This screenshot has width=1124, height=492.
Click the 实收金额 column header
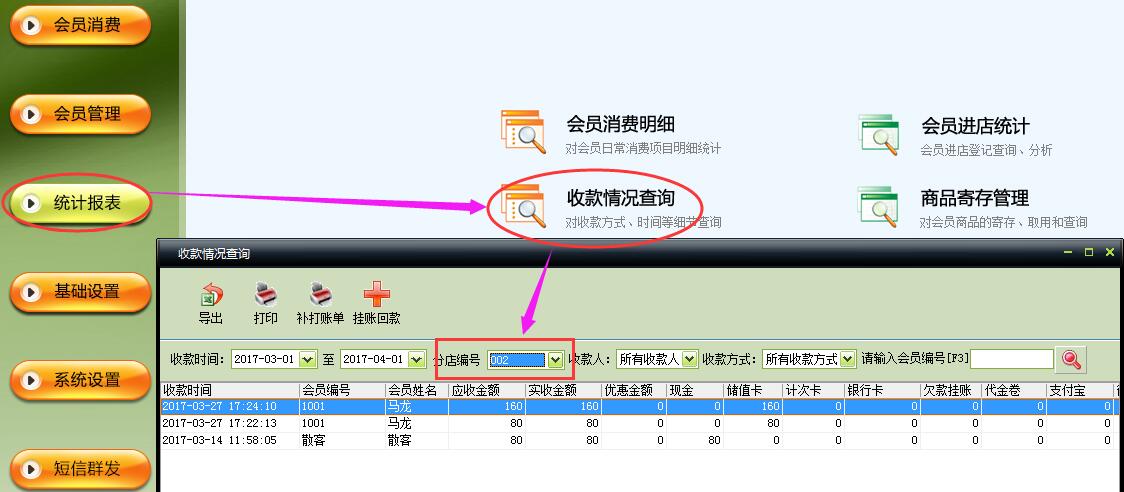pyautogui.click(x=563, y=390)
